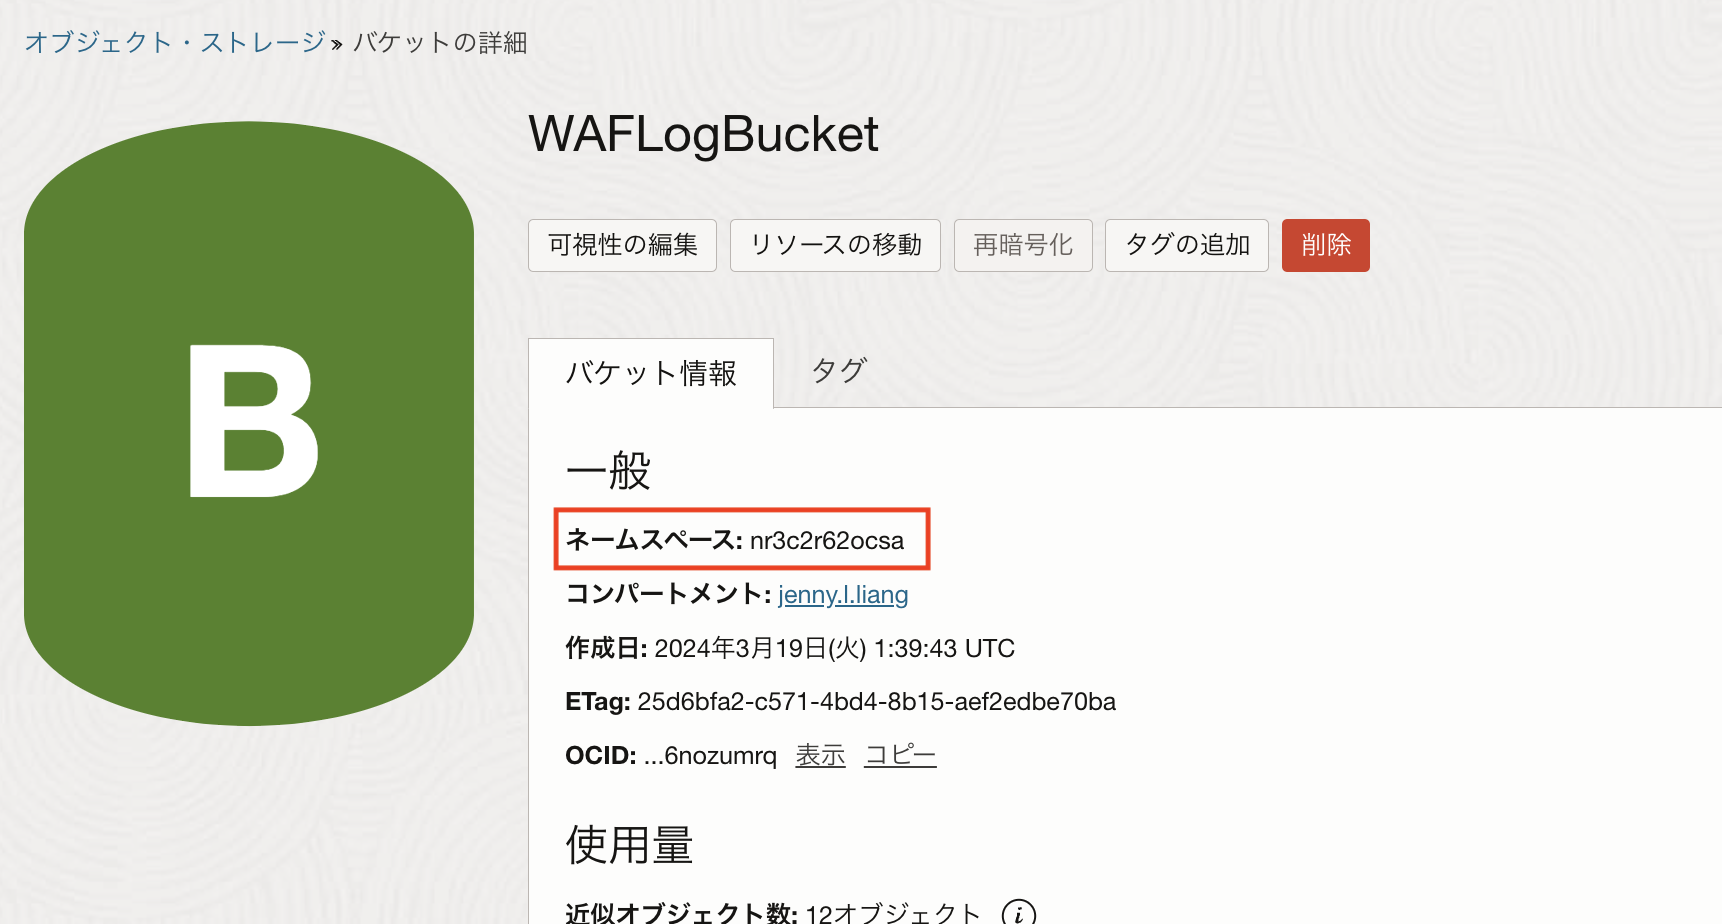The image size is (1722, 924).
Task: Click the 再暗号化 button
Action: [x=1022, y=245]
